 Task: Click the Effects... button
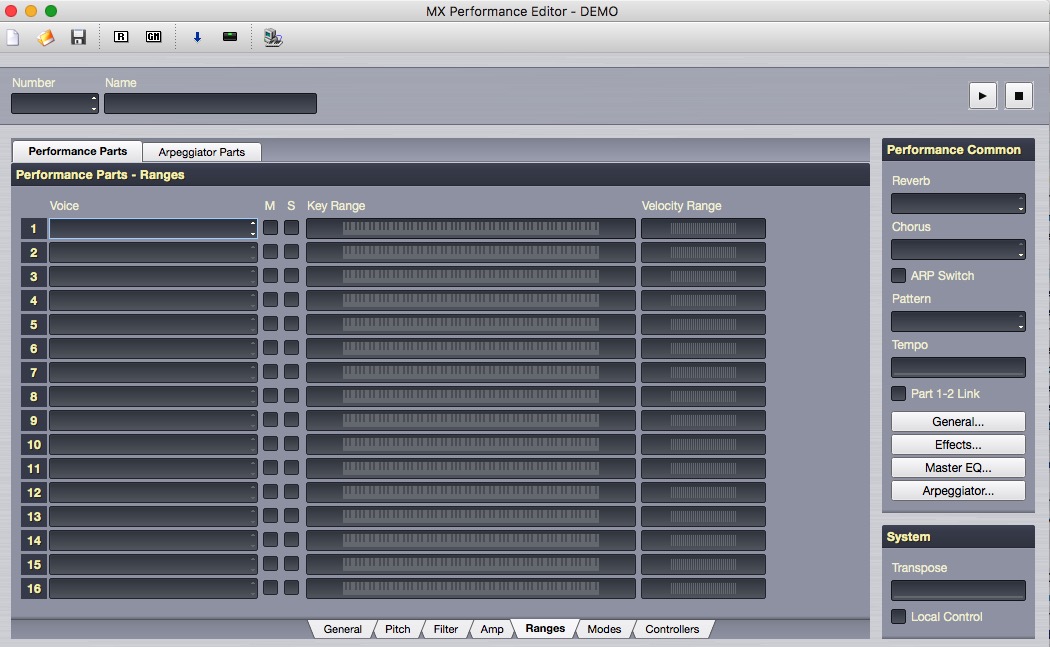click(958, 445)
